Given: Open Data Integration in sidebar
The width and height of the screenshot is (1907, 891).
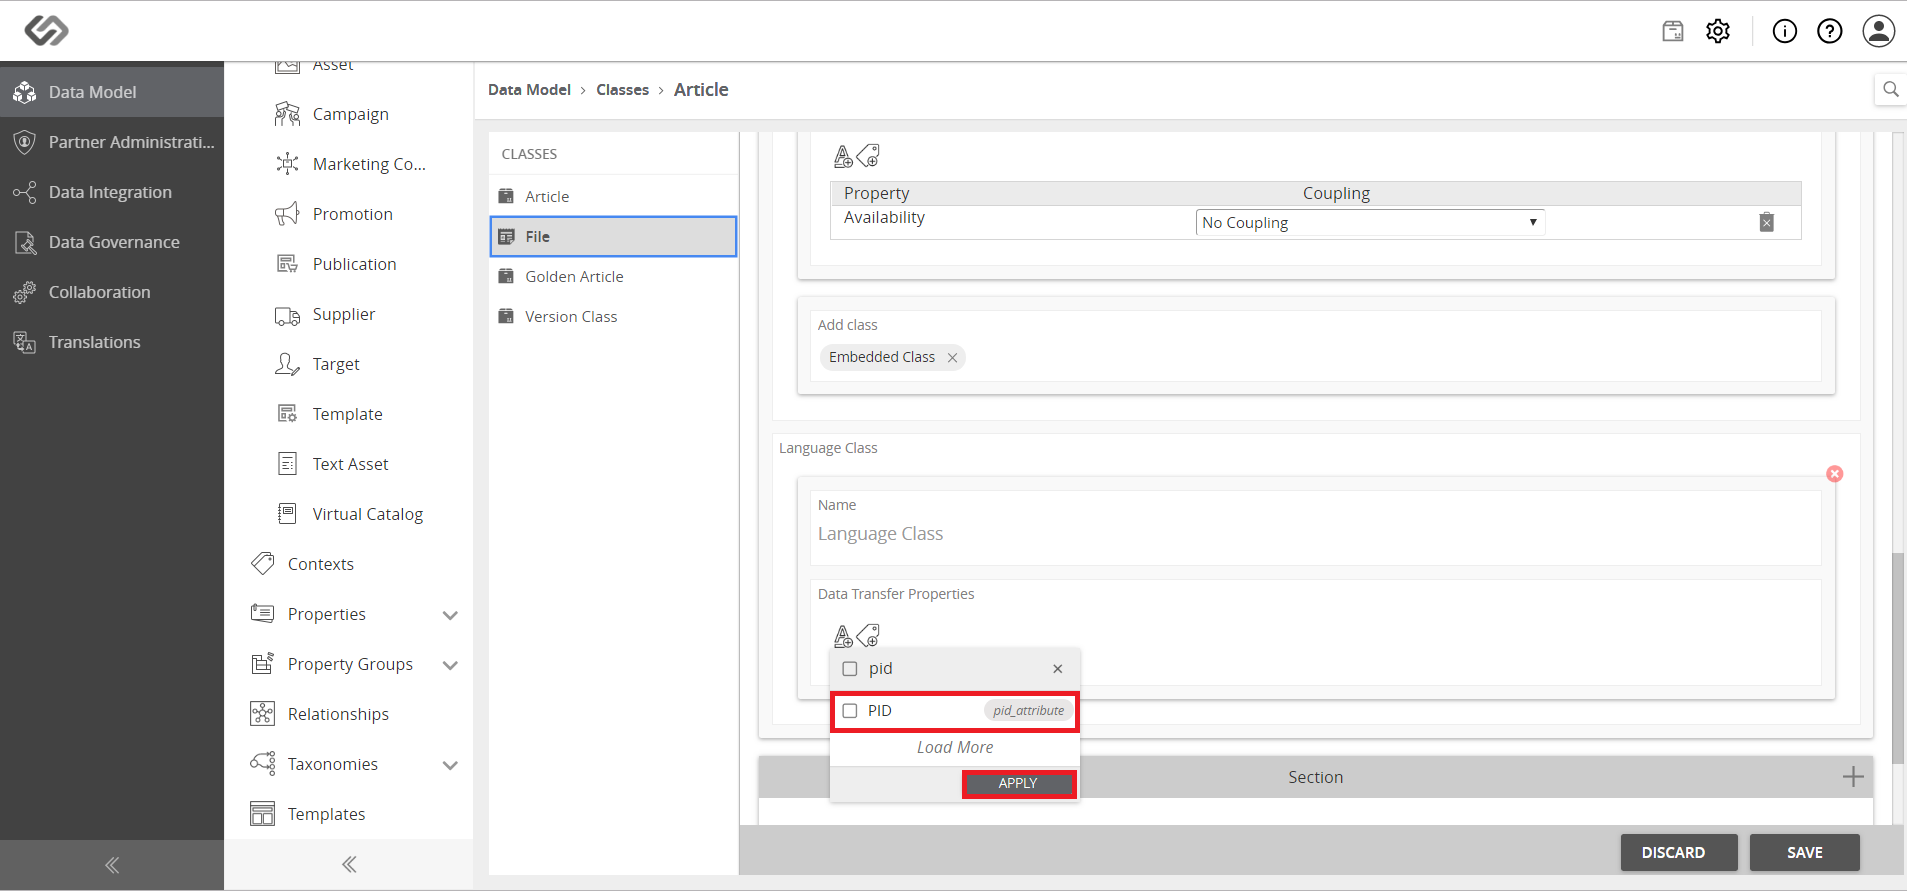Looking at the screenshot, I should coord(112,192).
